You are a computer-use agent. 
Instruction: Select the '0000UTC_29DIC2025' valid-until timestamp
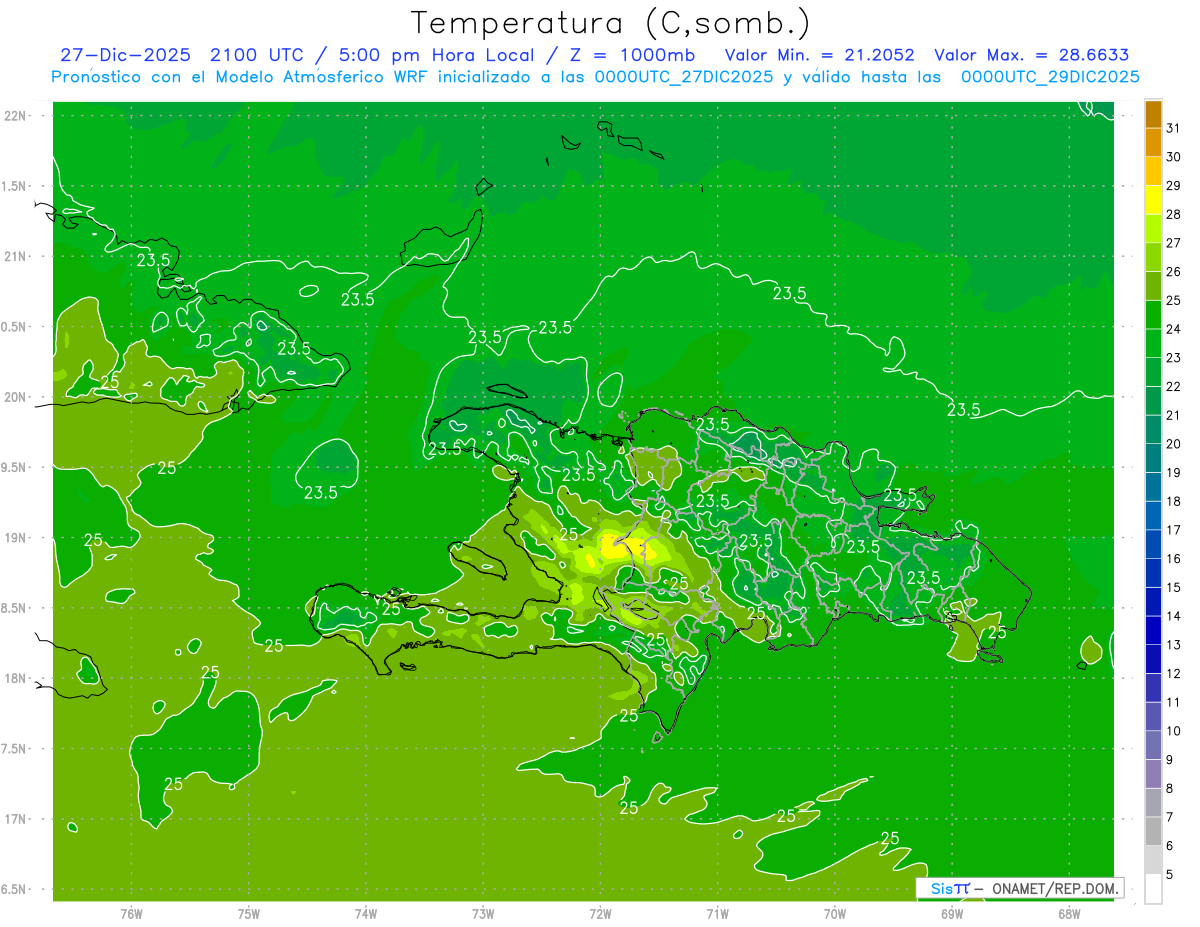pyautogui.click(x=1050, y=77)
